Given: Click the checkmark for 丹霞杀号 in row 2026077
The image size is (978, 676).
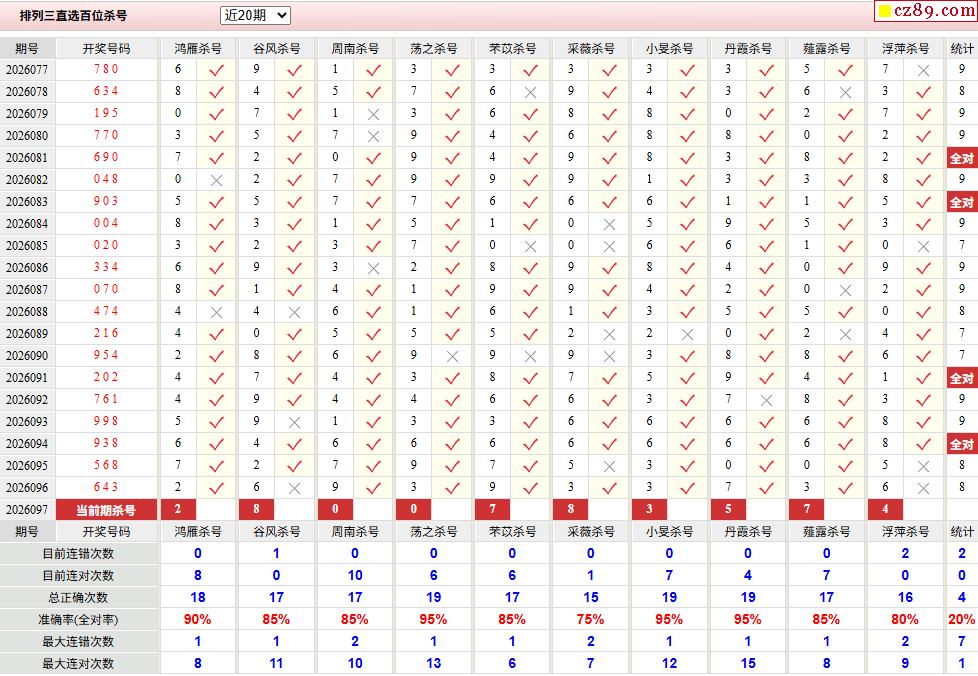Looking at the screenshot, I should tap(766, 70).
